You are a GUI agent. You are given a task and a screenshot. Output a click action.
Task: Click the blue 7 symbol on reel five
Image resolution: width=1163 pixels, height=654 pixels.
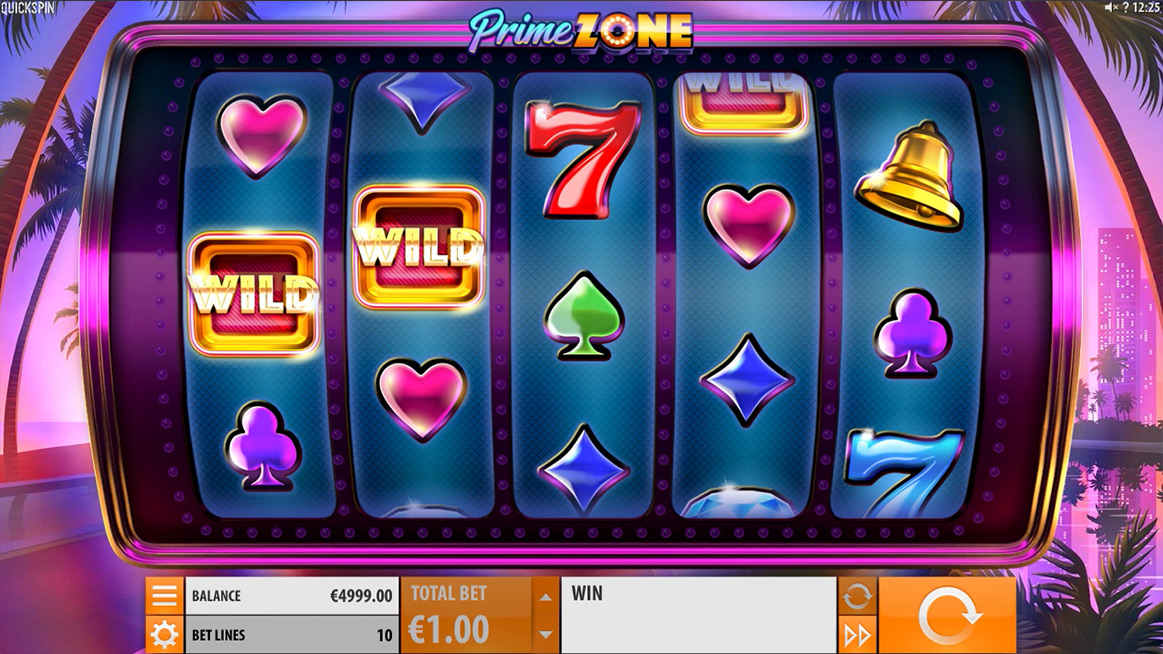coord(904,472)
